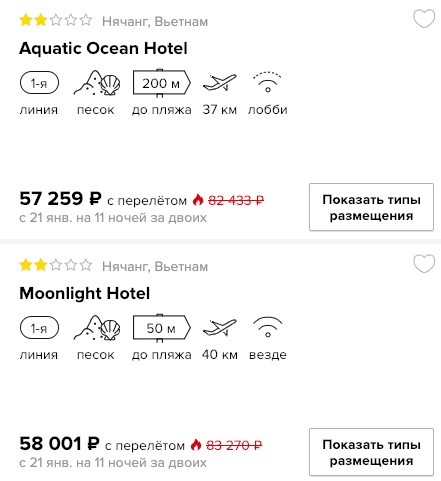This screenshot has width=441, height=481.
Task: Click the 58 001 ₽ price
Action: (x=60, y=444)
